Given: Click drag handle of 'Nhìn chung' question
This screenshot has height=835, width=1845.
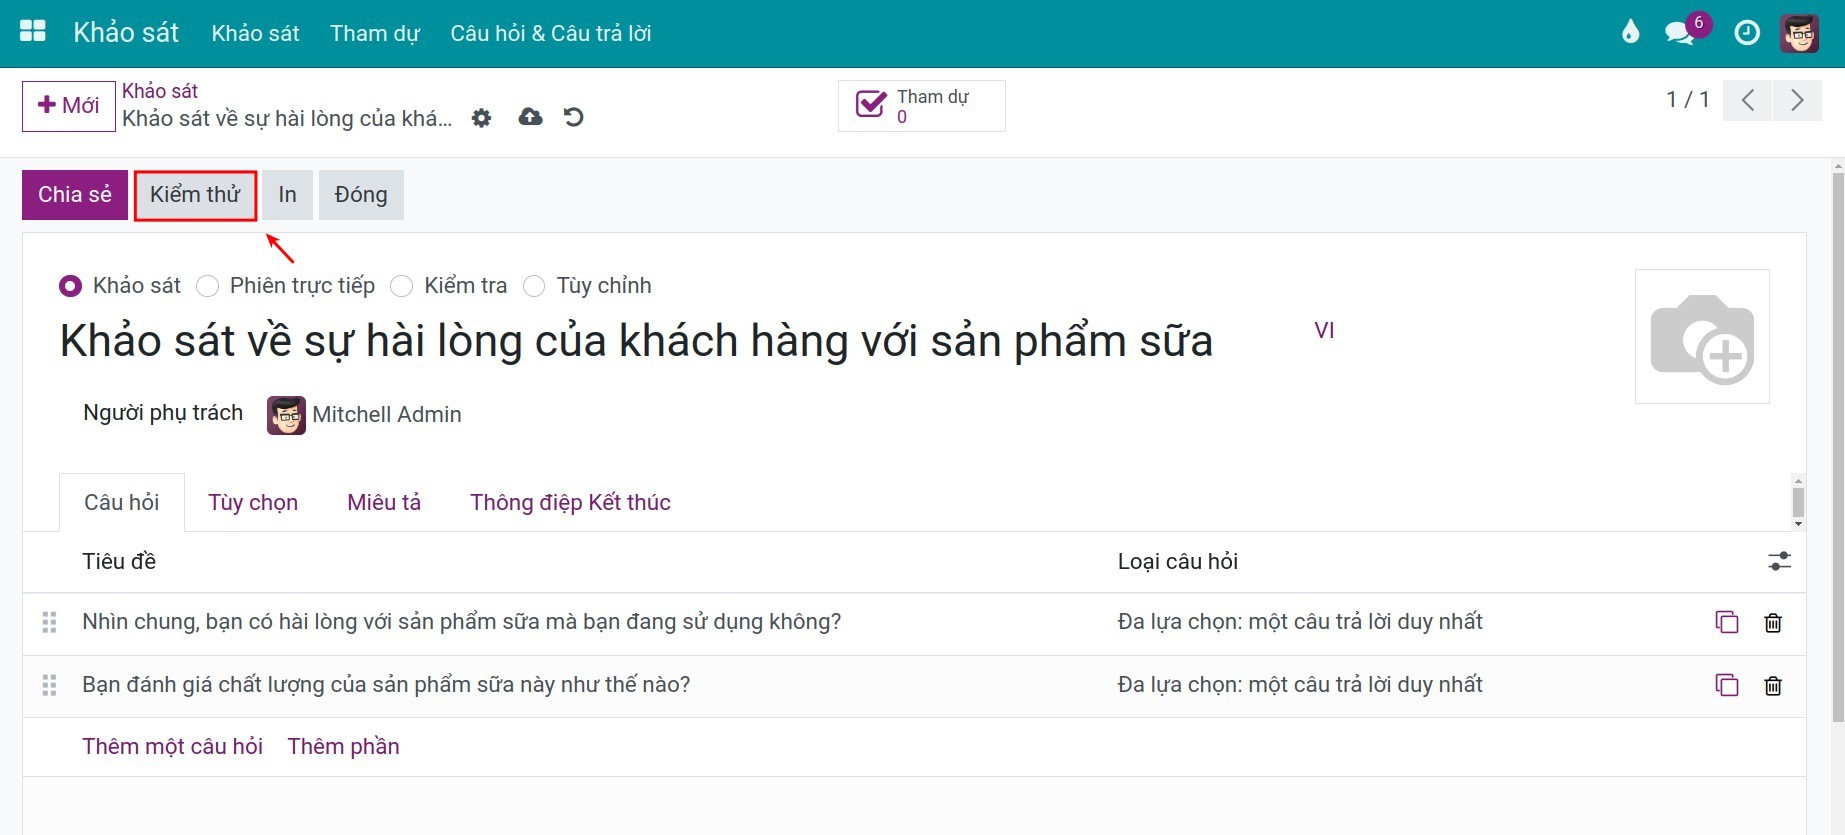Looking at the screenshot, I should pos(49,622).
